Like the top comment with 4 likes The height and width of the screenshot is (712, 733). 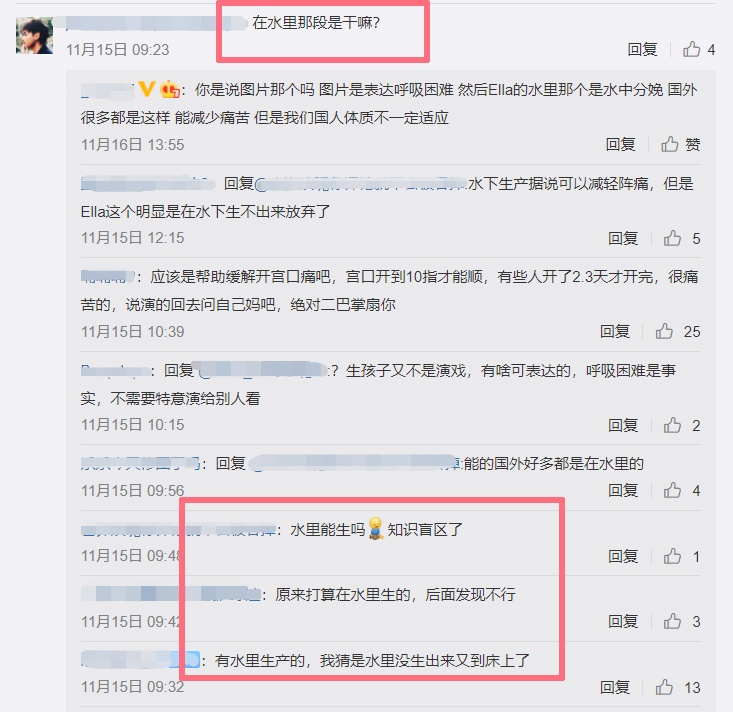691,49
